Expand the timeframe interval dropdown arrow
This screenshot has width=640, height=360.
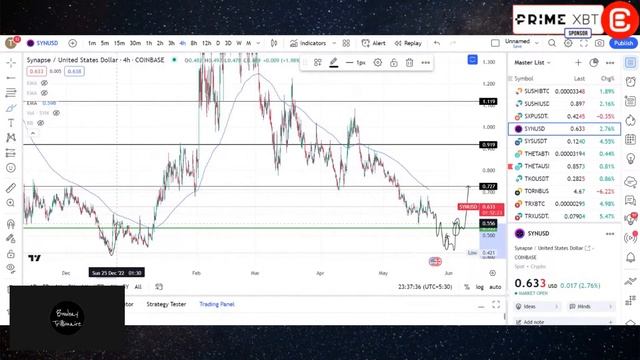tap(258, 43)
